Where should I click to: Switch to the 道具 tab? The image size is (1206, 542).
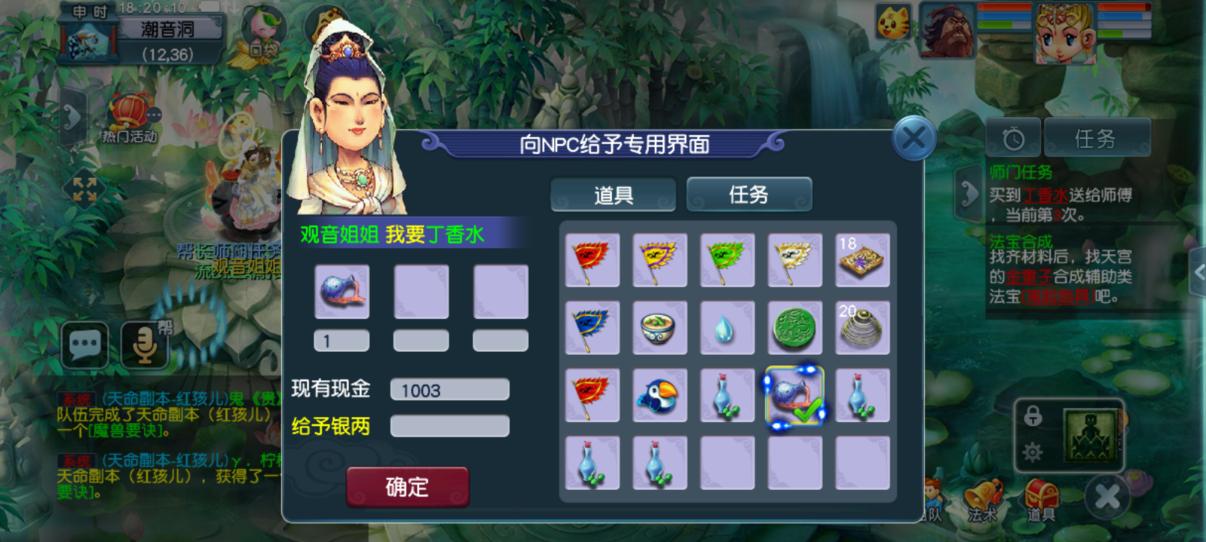coord(613,195)
